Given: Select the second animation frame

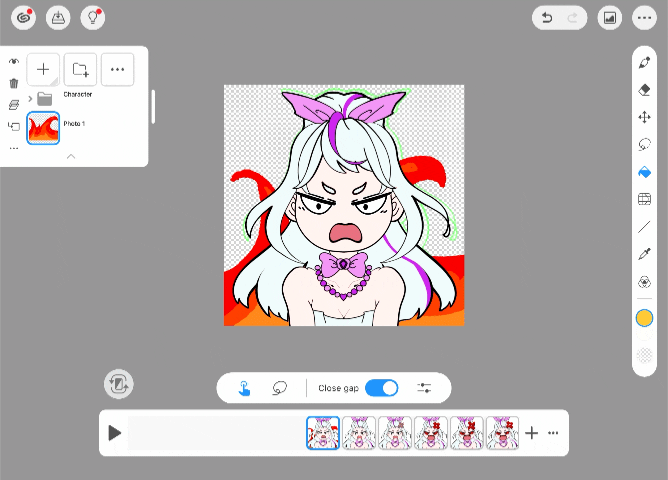Looking at the screenshot, I should (x=359, y=433).
